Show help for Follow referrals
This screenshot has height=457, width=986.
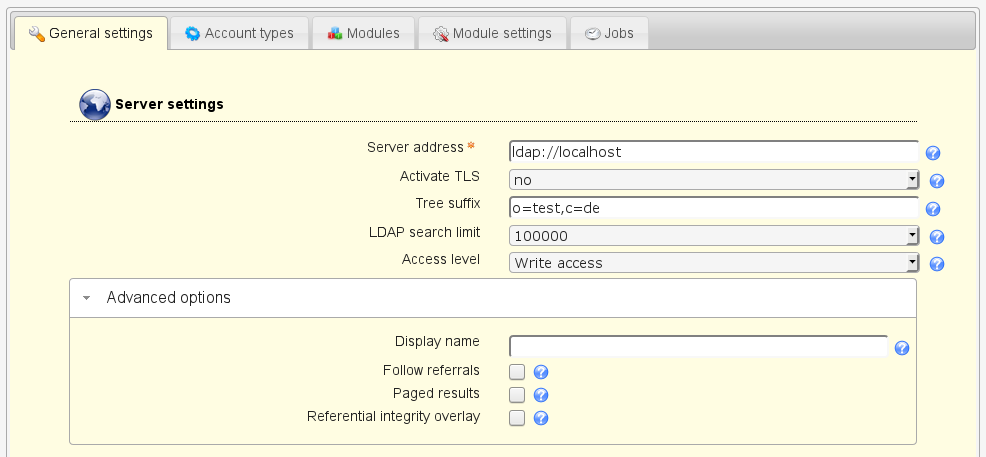[x=541, y=372]
